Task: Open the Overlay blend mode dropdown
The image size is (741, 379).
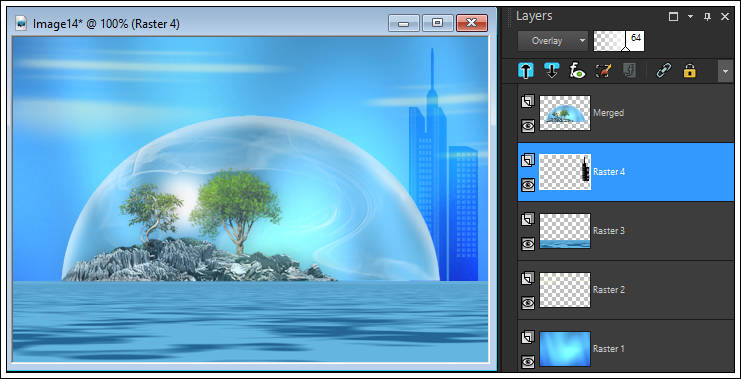Action: point(553,41)
